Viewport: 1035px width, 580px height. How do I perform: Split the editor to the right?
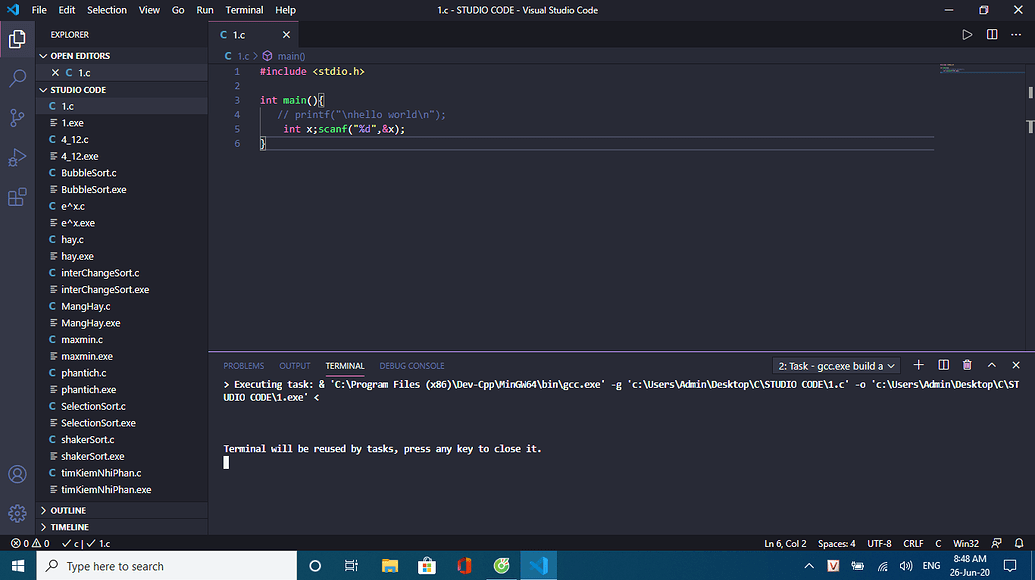992,34
